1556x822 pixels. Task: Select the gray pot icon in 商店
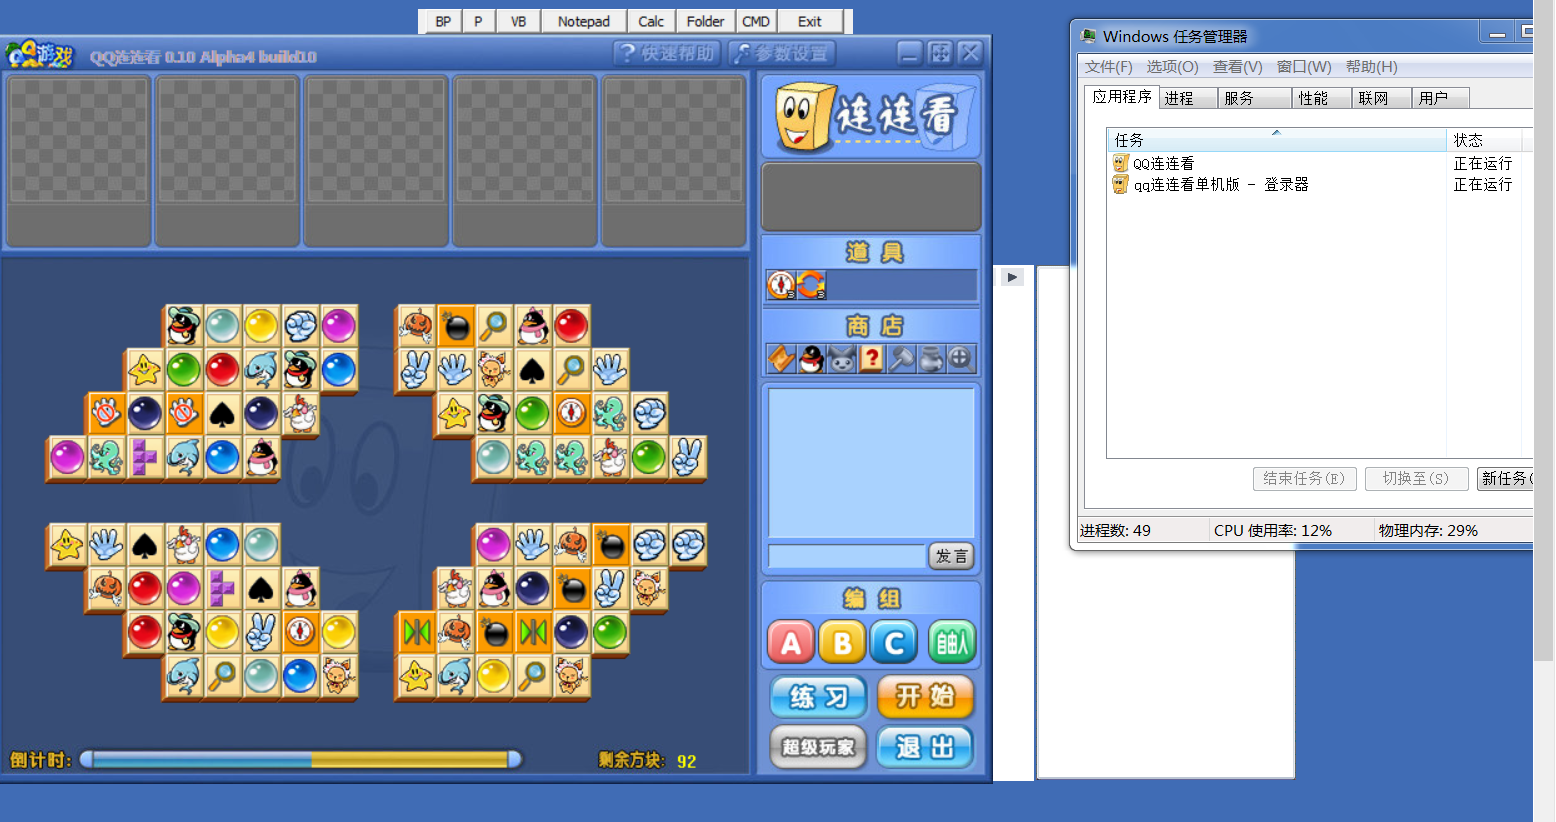[931, 358]
